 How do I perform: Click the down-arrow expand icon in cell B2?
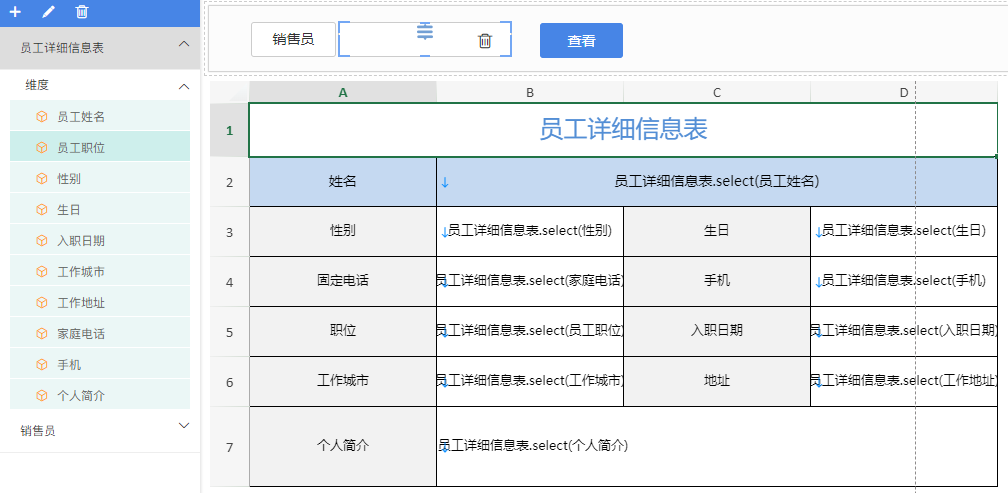click(445, 183)
